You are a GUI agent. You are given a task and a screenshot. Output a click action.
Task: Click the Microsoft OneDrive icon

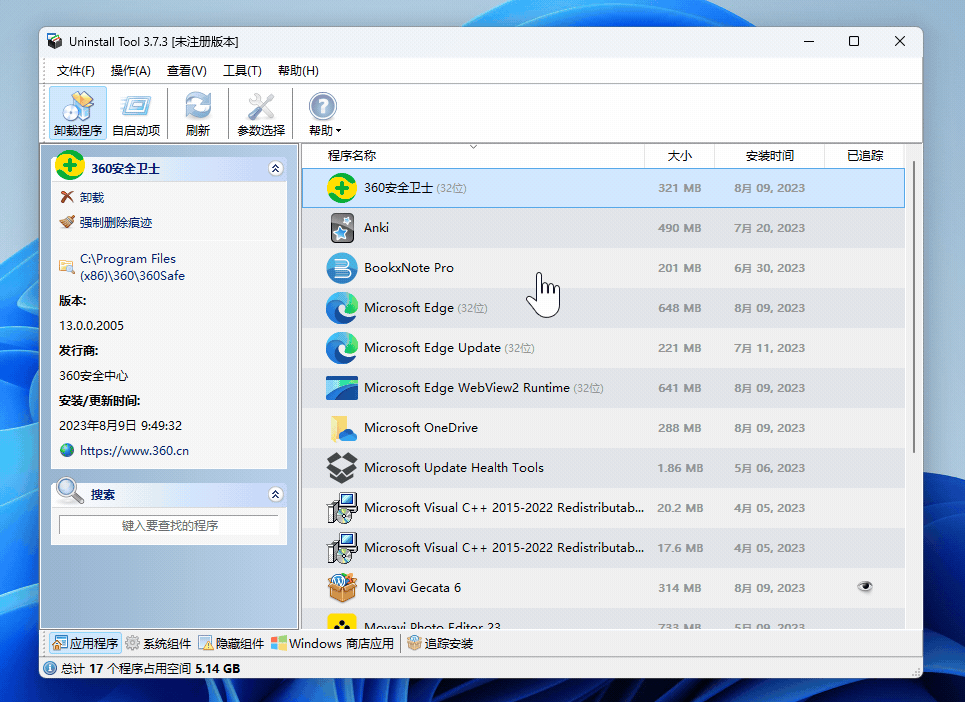point(343,428)
